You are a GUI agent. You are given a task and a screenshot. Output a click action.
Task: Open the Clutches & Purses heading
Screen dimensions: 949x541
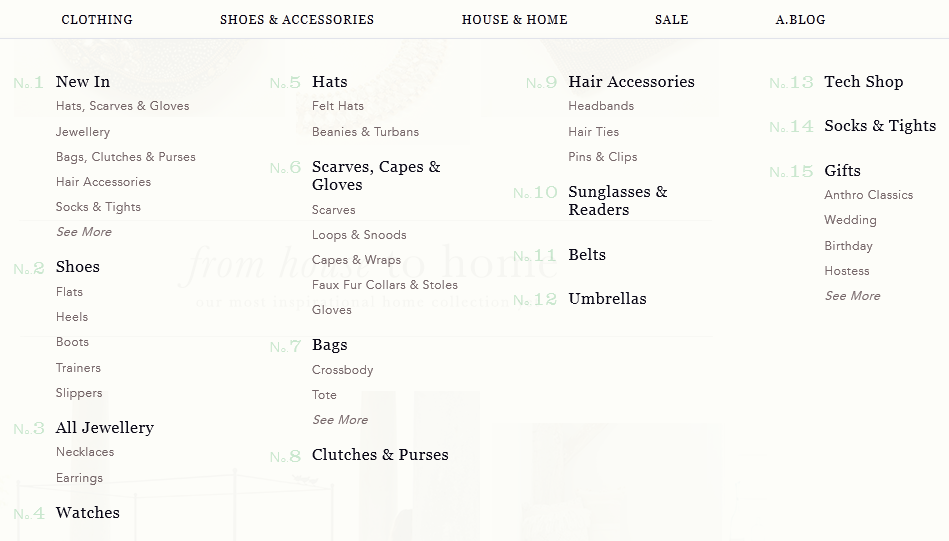[x=380, y=455]
